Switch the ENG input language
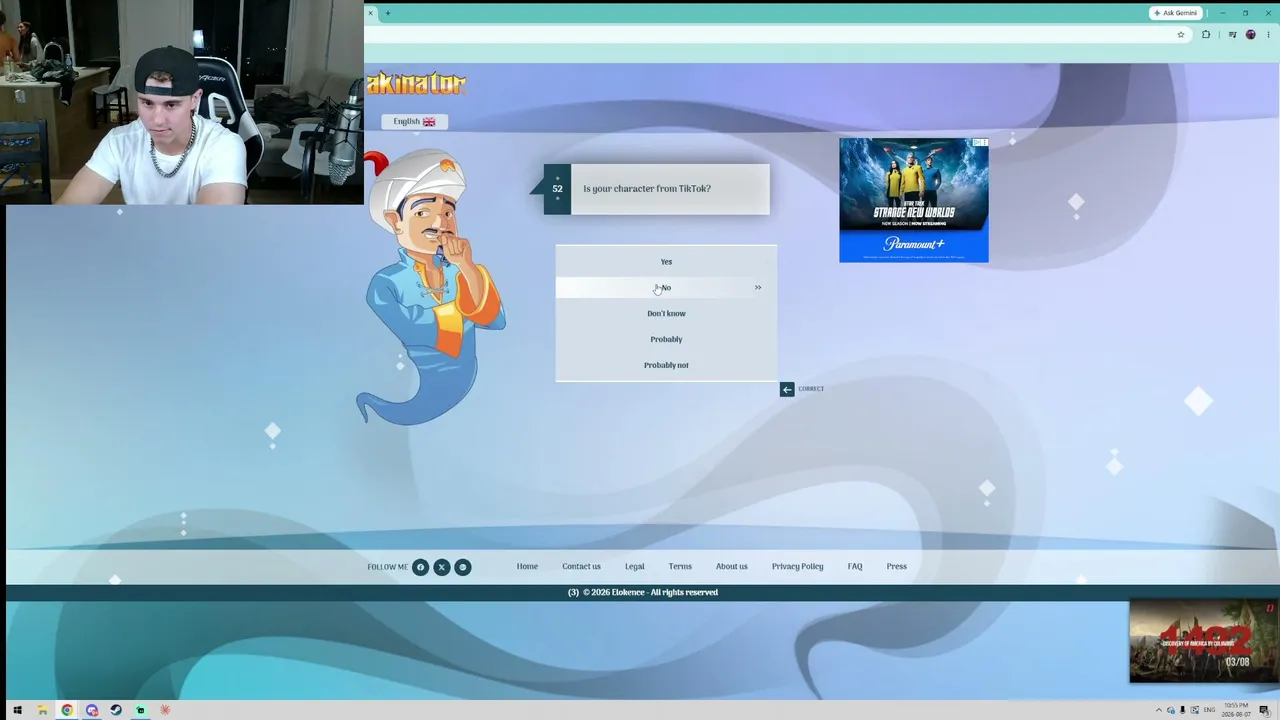Viewport: 1280px width, 720px height. 1209,710
